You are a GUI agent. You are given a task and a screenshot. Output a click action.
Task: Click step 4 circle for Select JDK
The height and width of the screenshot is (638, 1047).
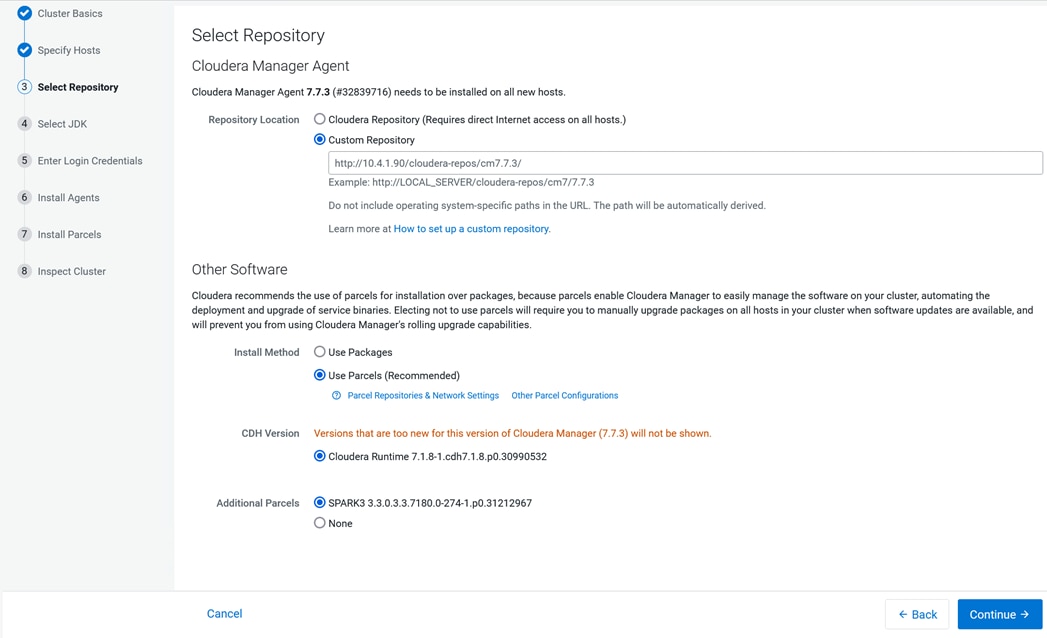[25, 124]
